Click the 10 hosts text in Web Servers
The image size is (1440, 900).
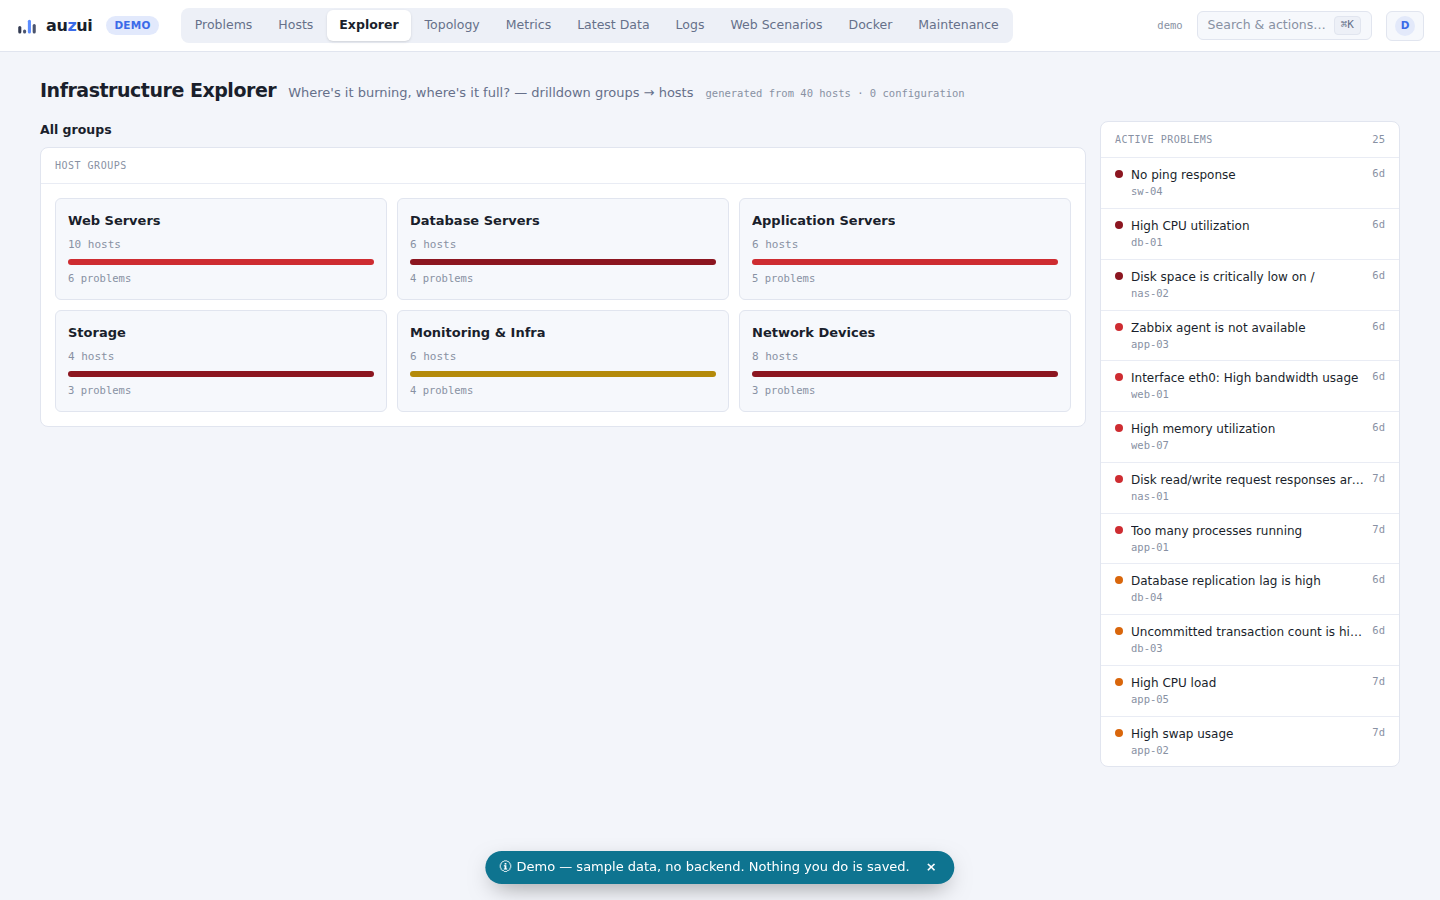pos(94,245)
